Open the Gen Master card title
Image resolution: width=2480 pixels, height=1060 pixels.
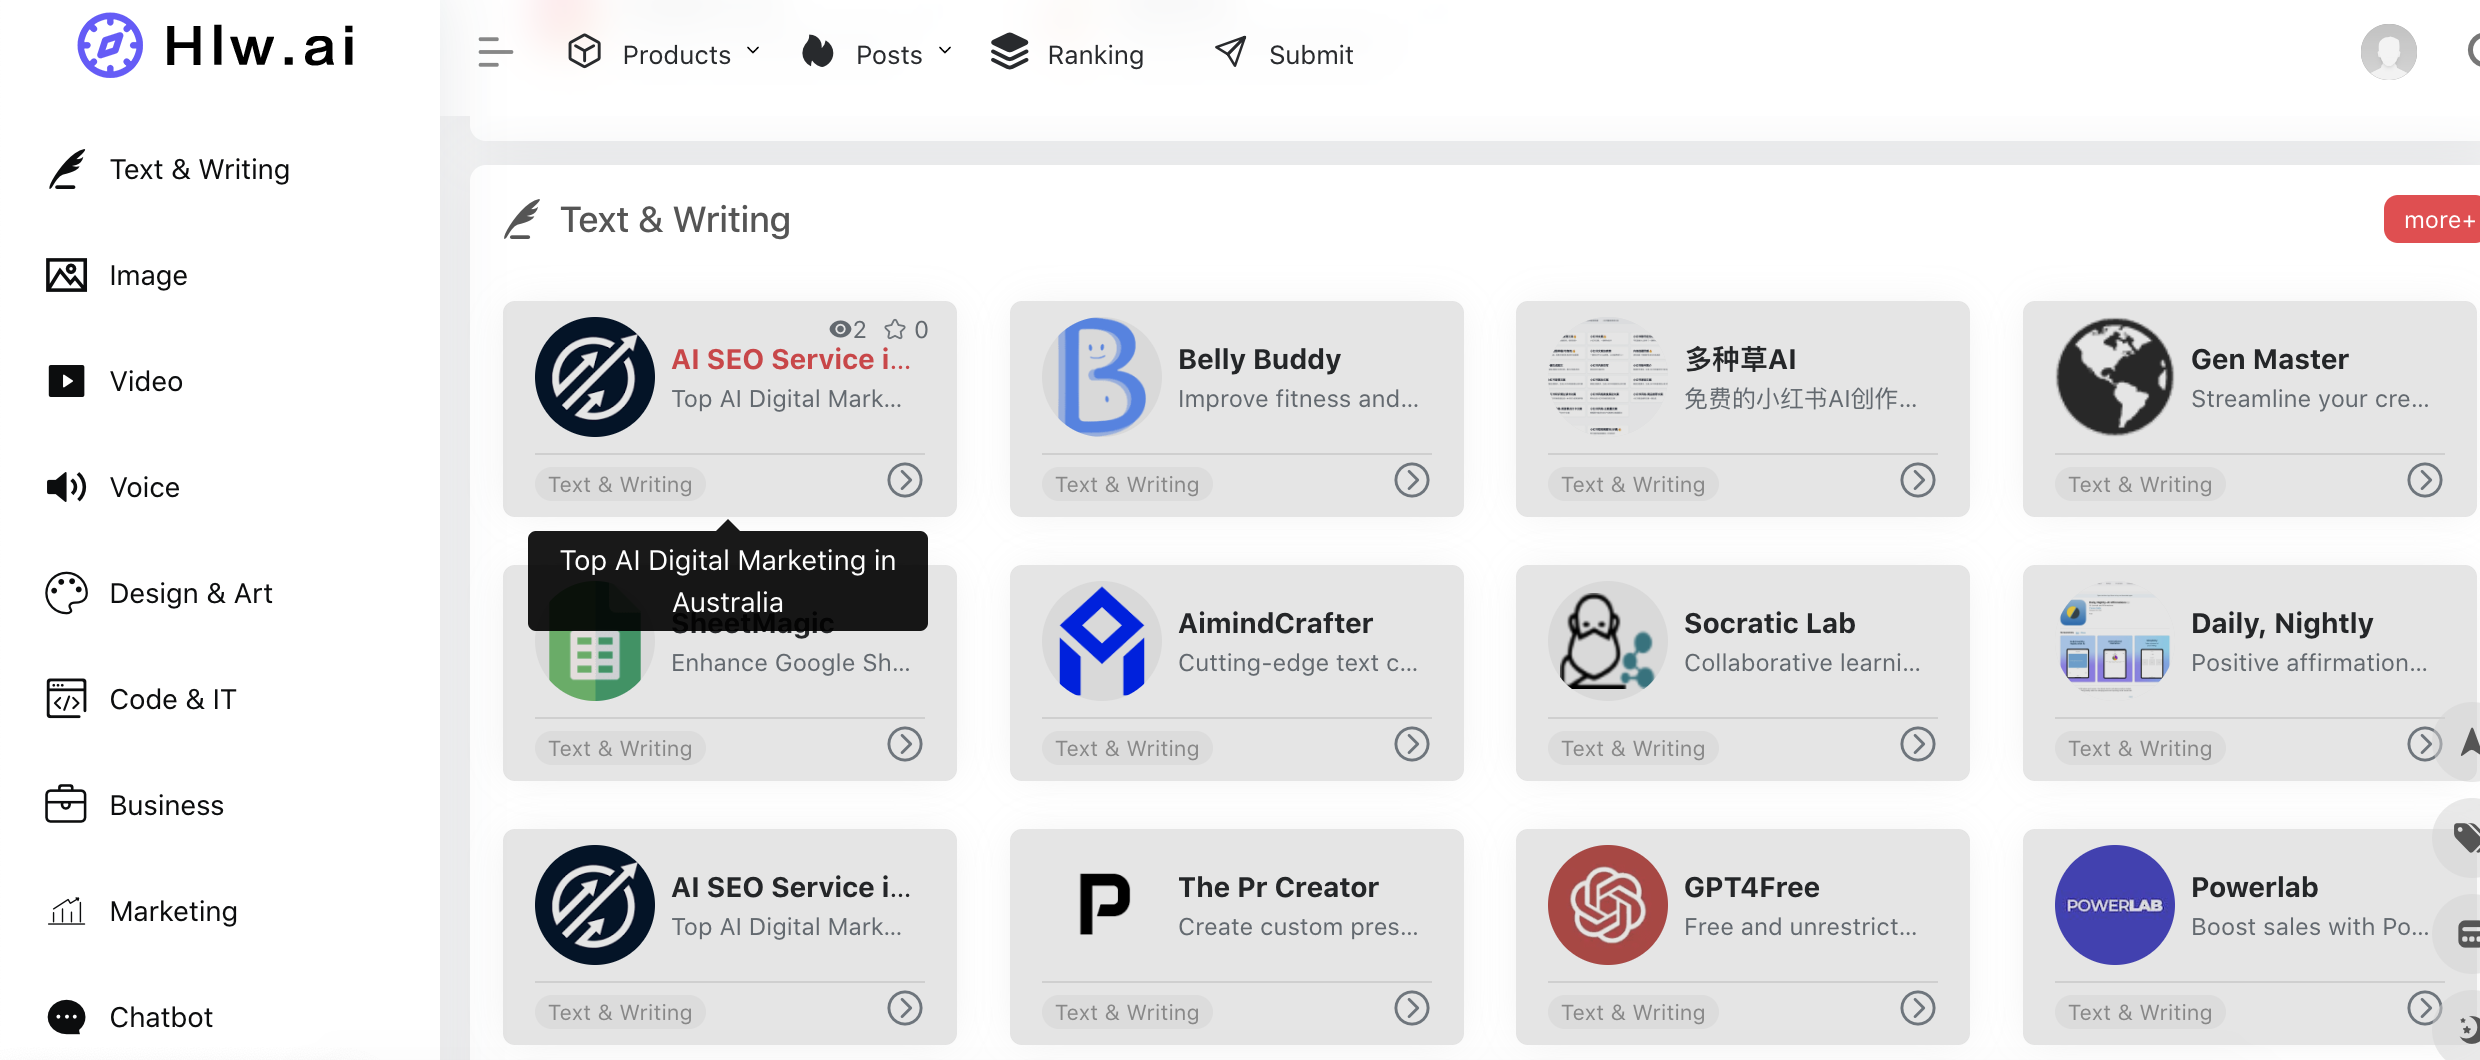2270,360
